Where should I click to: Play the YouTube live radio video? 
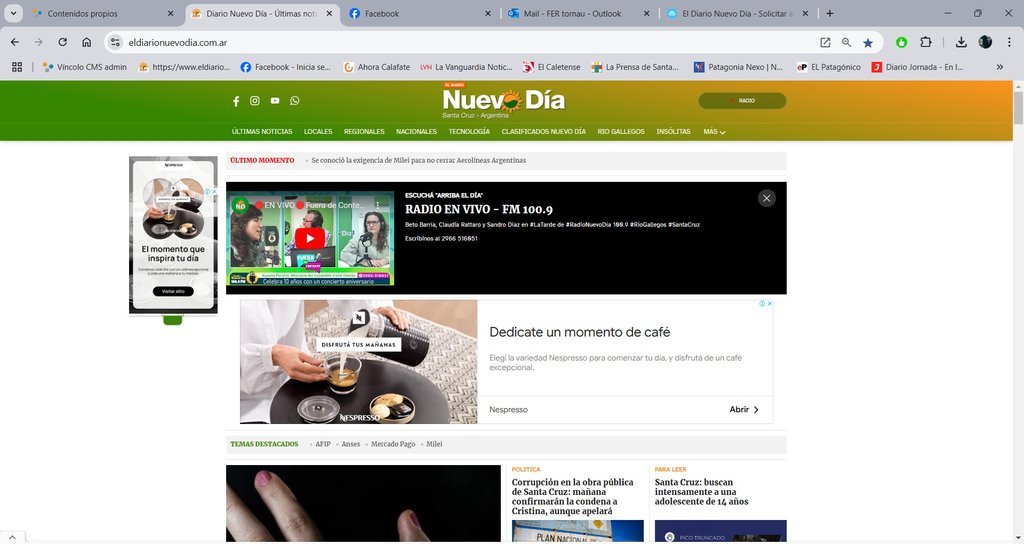[310, 238]
